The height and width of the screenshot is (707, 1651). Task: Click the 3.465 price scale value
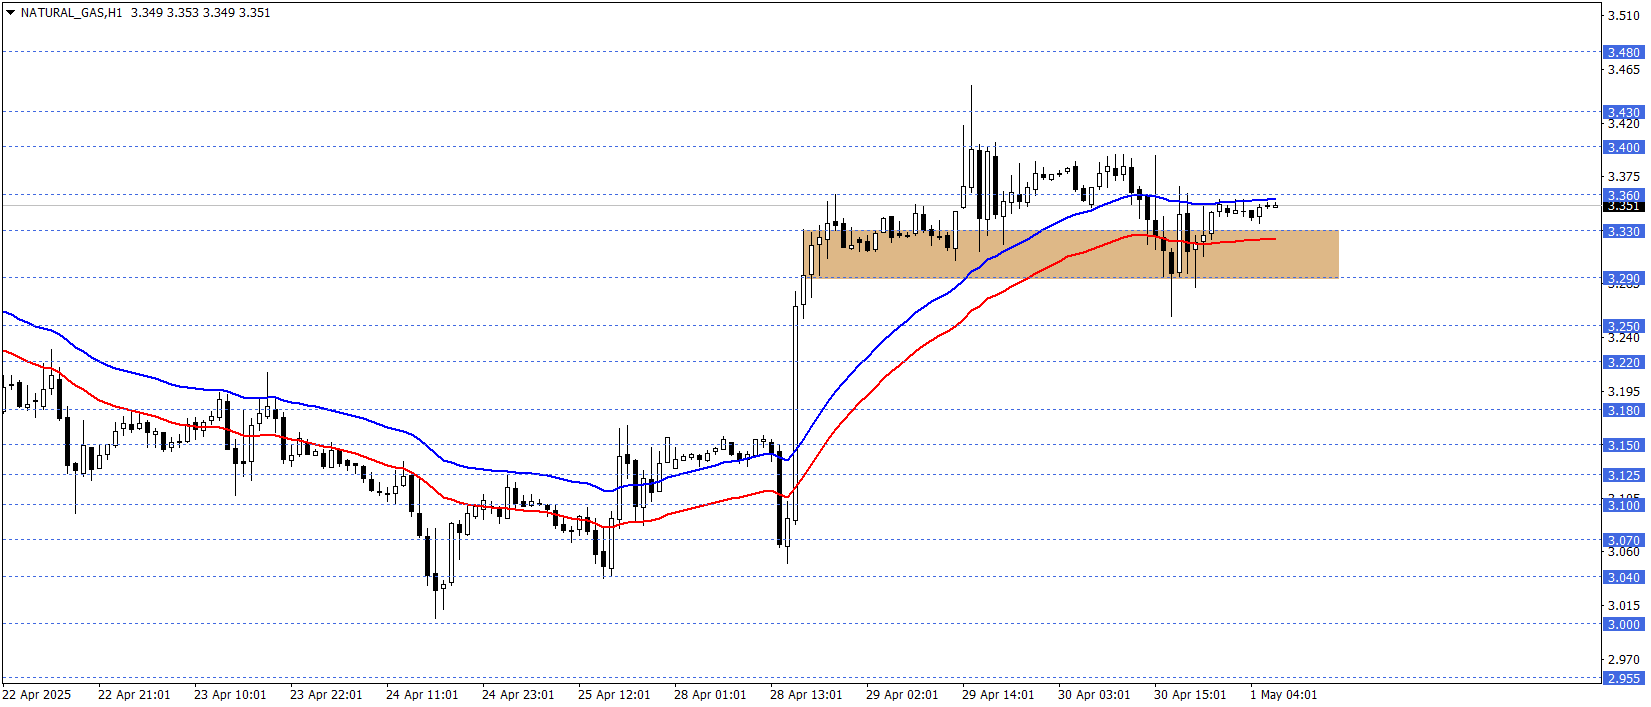[1623, 69]
